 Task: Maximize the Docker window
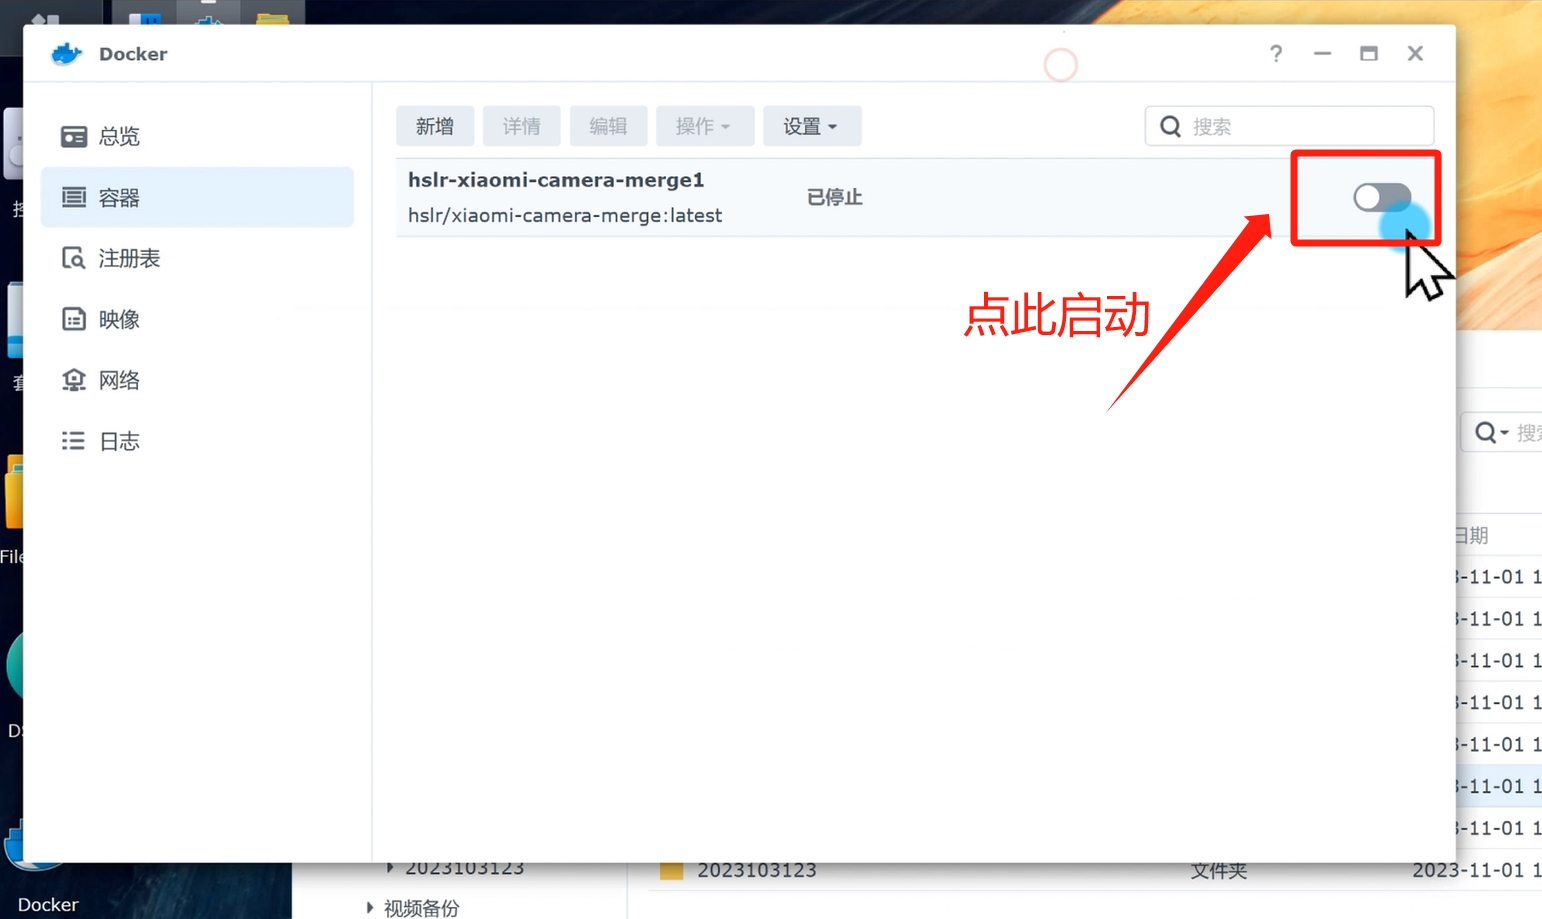pyautogui.click(x=1368, y=54)
